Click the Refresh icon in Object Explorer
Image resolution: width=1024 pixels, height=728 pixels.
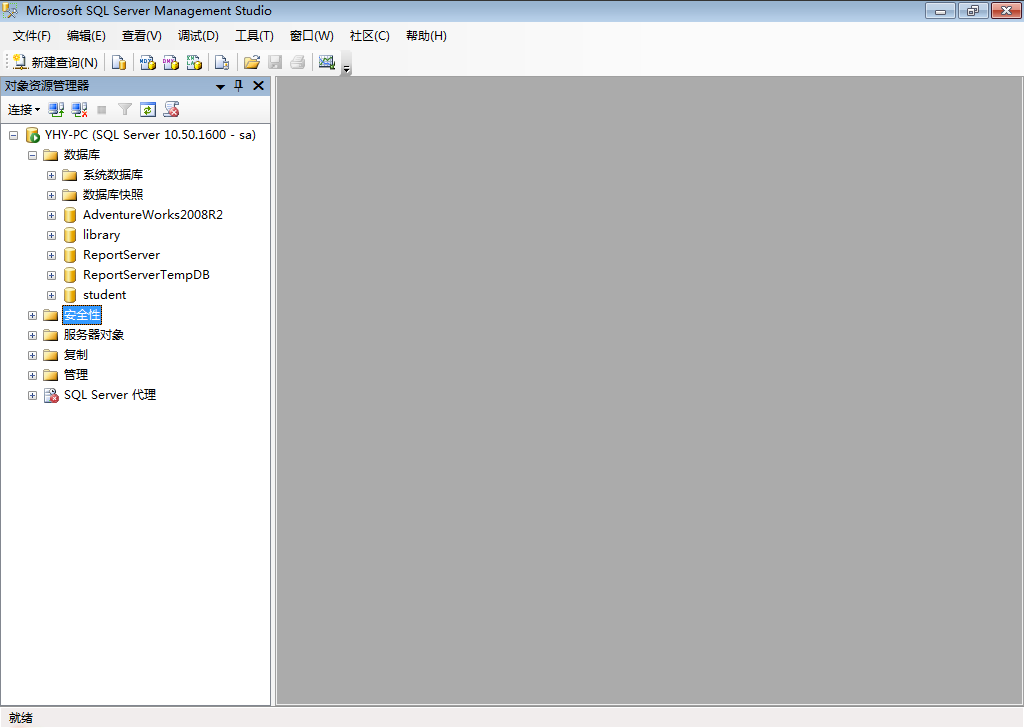148,110
